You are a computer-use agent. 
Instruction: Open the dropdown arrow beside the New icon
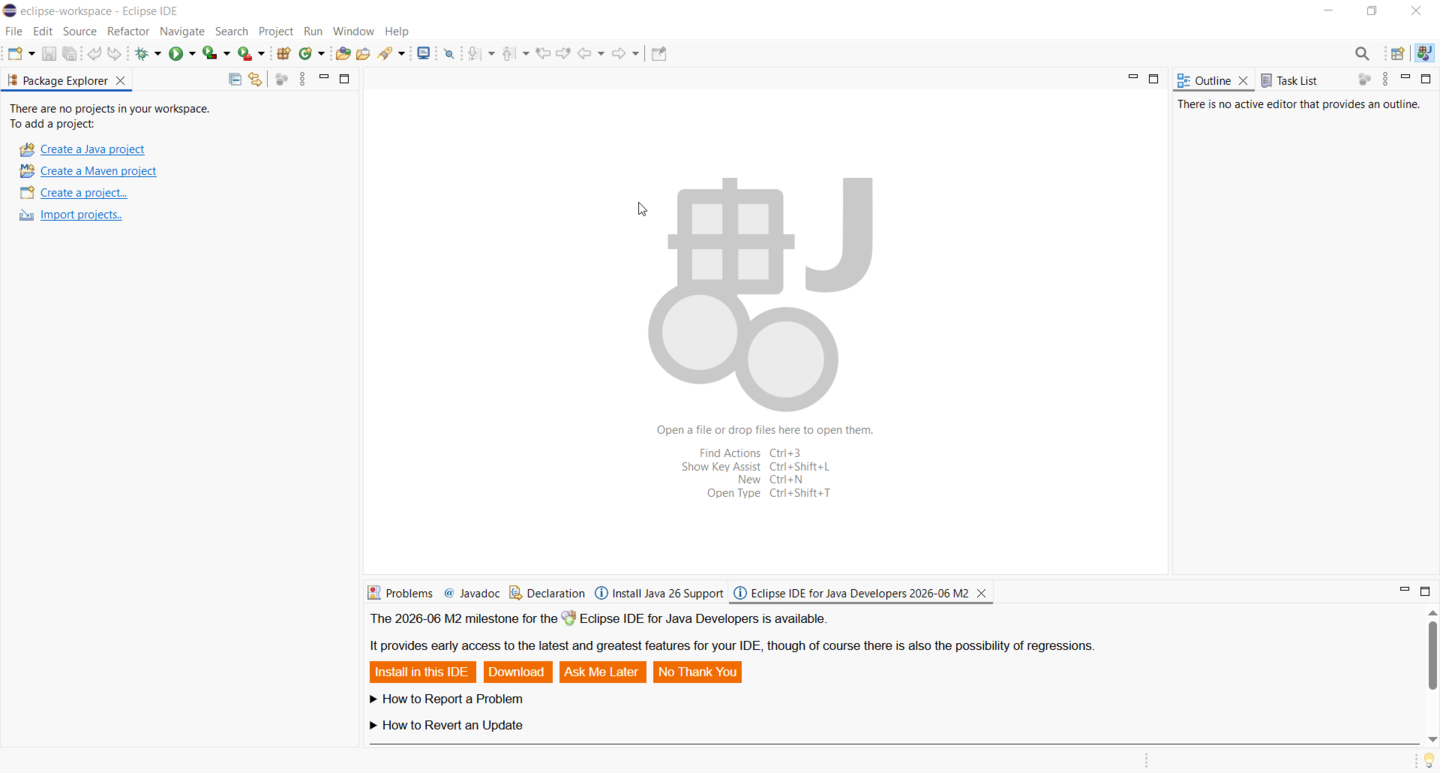click(x=31, y=54)
